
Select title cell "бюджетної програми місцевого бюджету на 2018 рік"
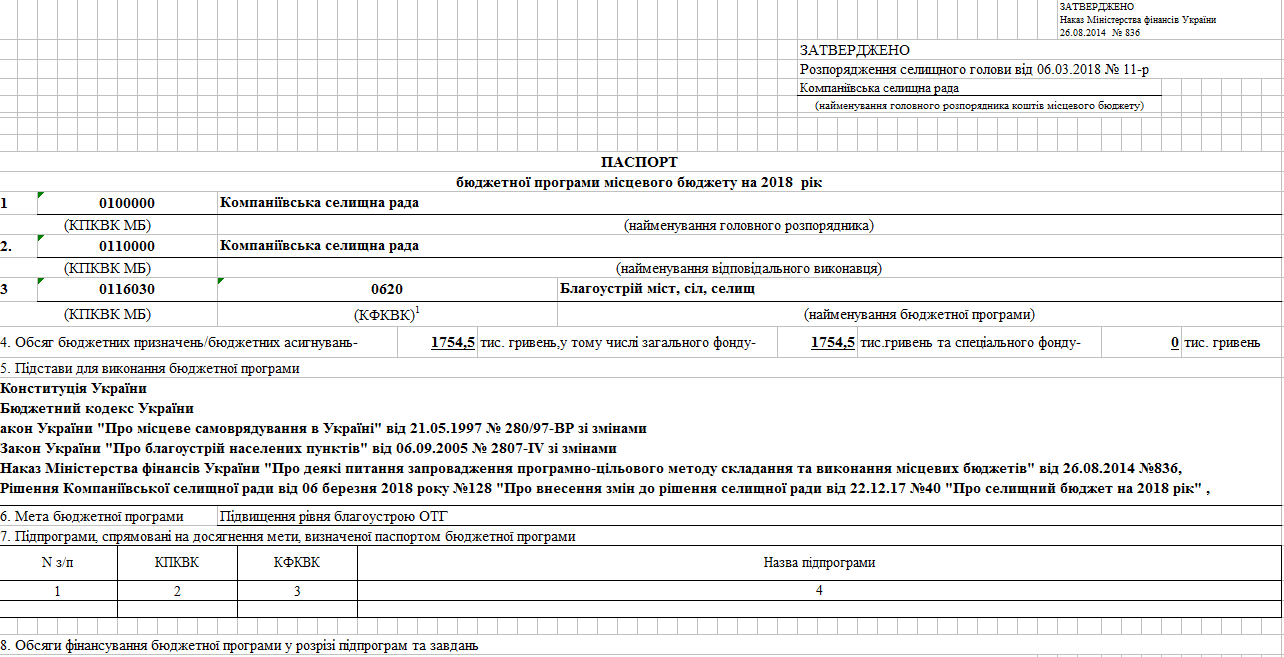(x=639, y=182)
